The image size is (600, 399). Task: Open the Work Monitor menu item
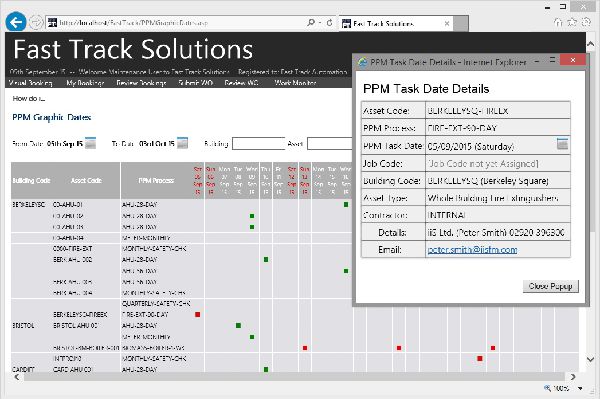pyautogui.click(x=295, y=83)
